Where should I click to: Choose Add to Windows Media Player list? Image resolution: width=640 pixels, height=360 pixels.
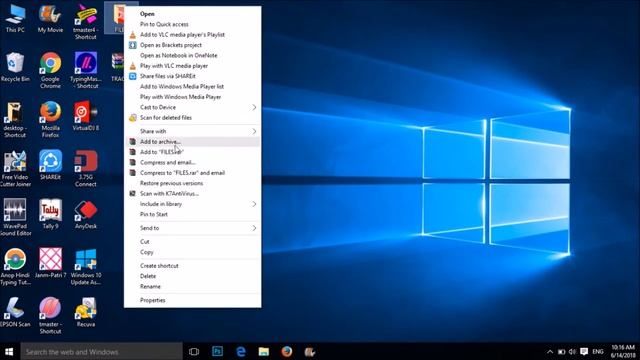coord(193,87)
